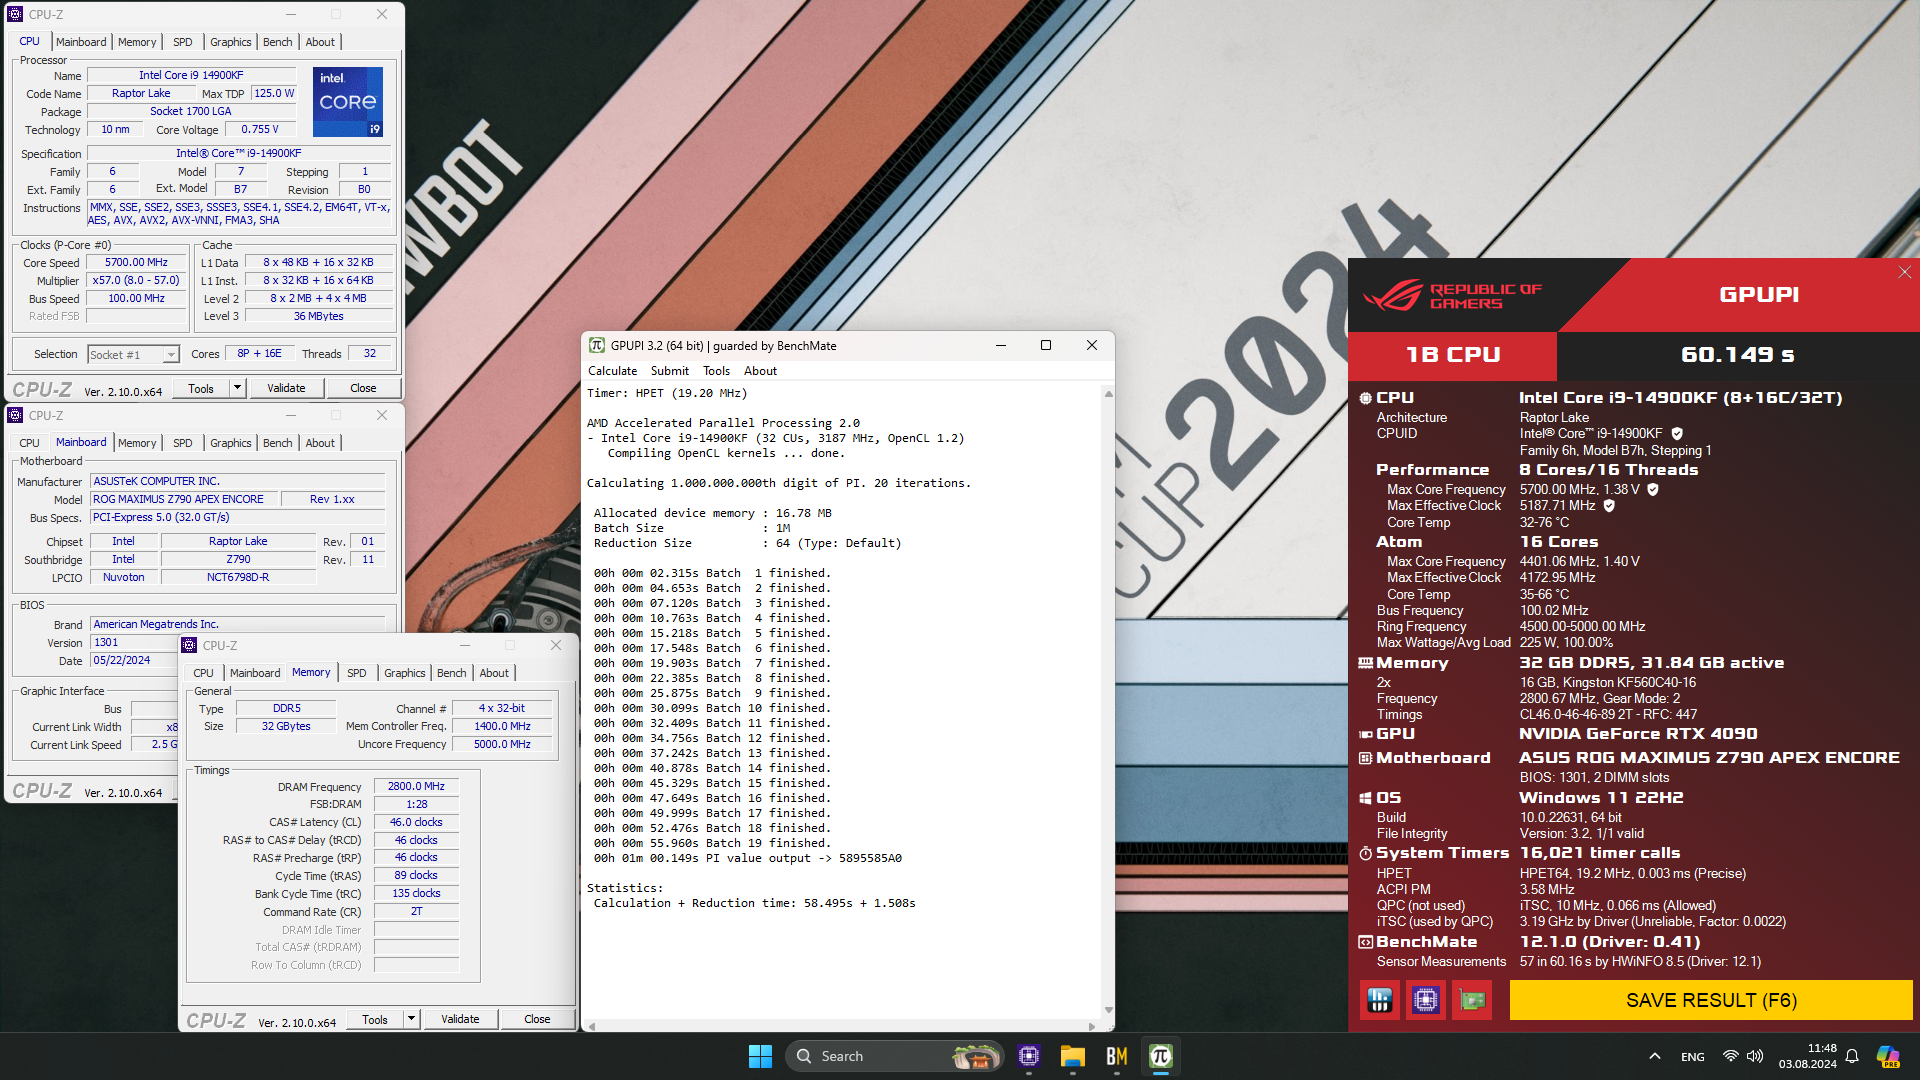Switch to the Bench tab in the top CPU-Z window

[278, 42]
